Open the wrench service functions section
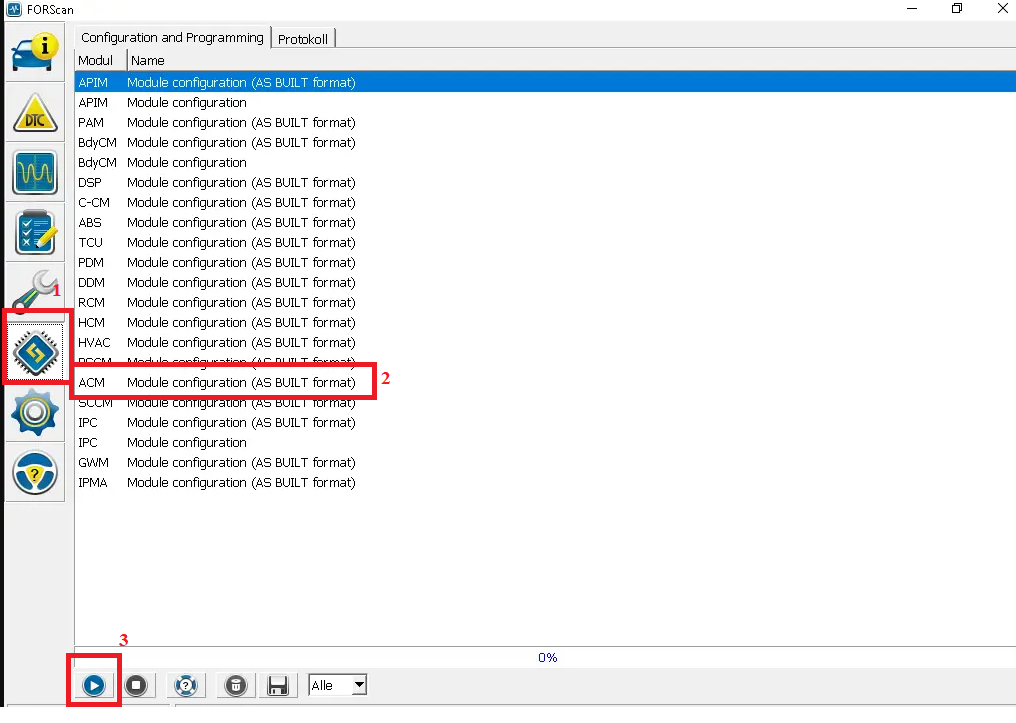 click(35, 290)
